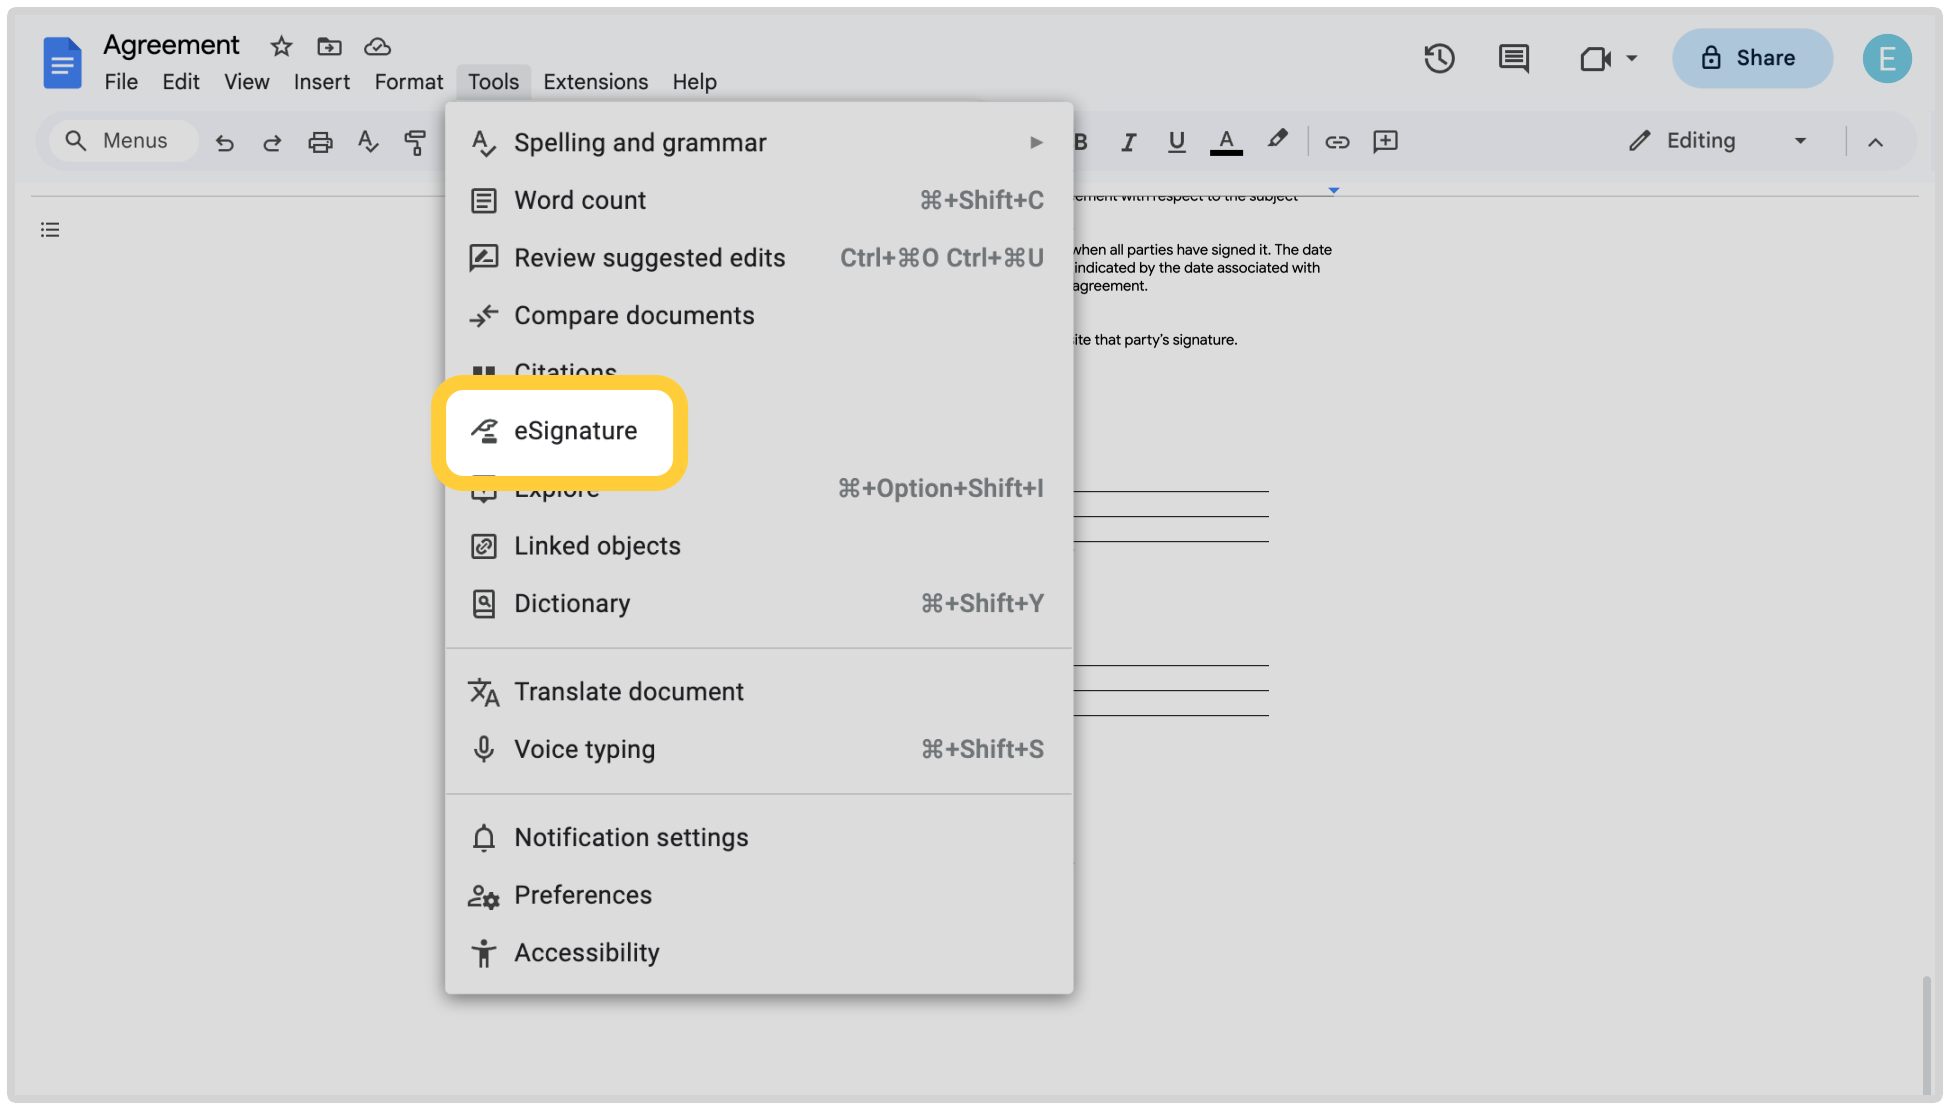Star the Agreement document
This screenshot has width=1950, height=1110.
281,46
